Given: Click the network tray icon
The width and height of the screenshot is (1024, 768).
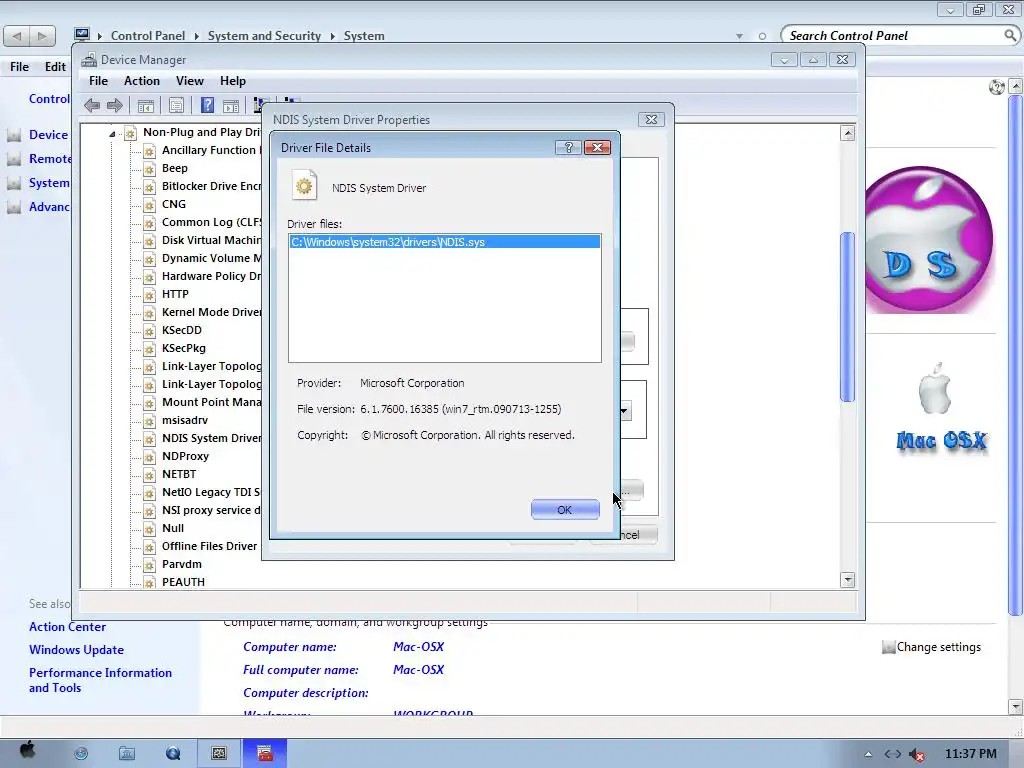Looking at the screenshot, I should click(893, 754).
